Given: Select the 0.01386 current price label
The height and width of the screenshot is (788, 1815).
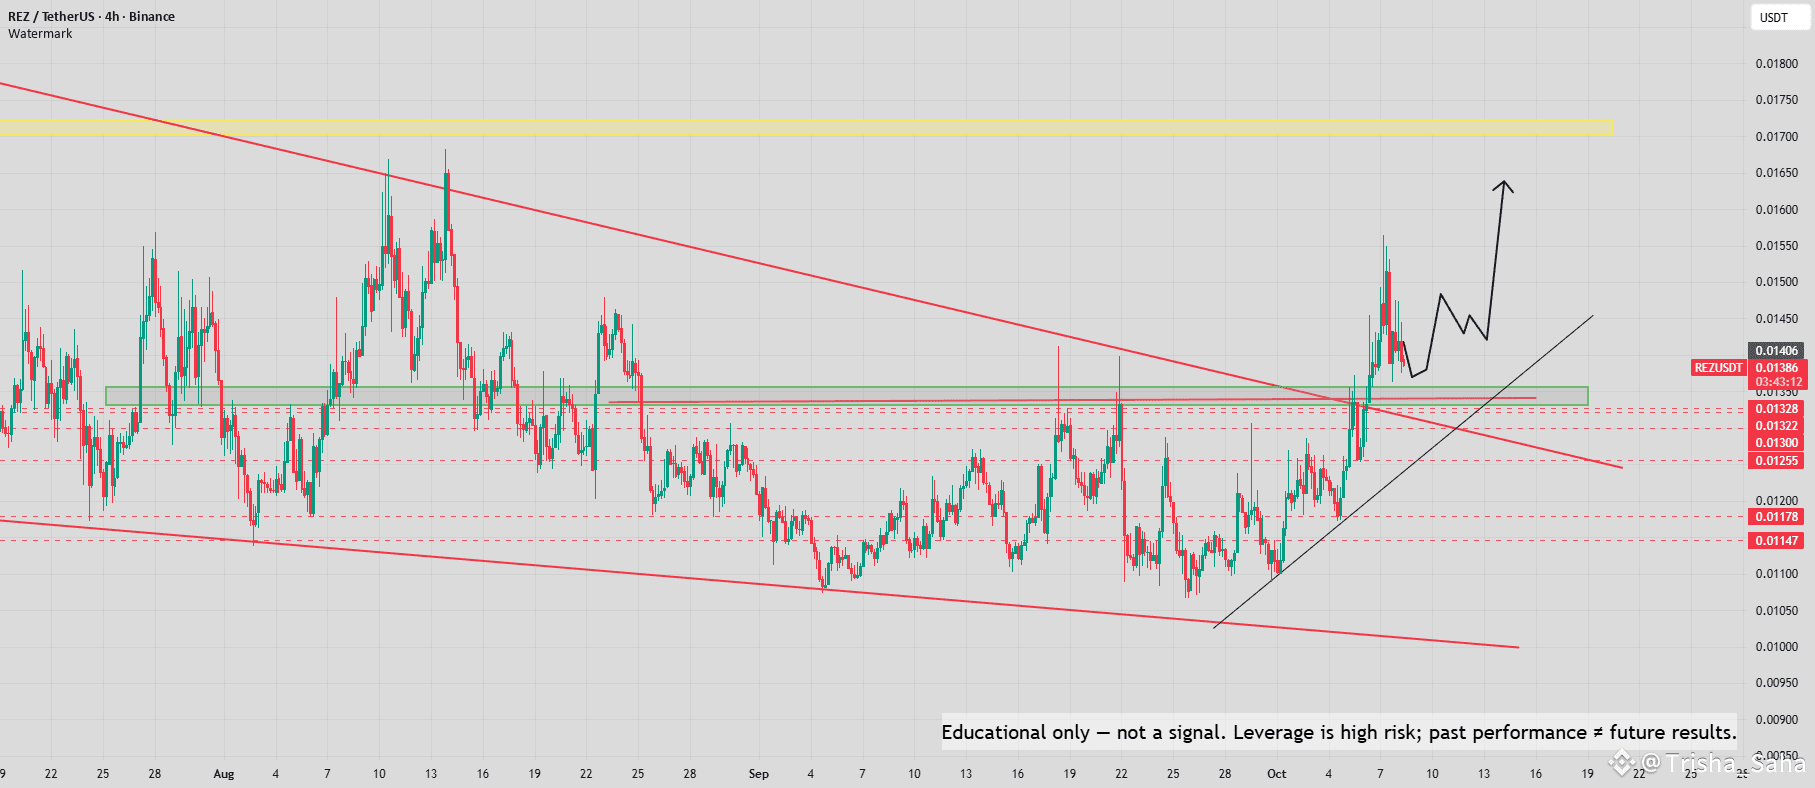Looking at the screenshot, I should tap(1777, 368).
